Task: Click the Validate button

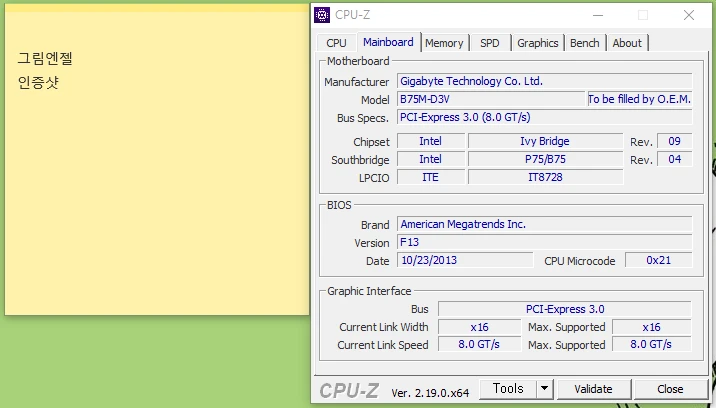Action: point(594,389)
